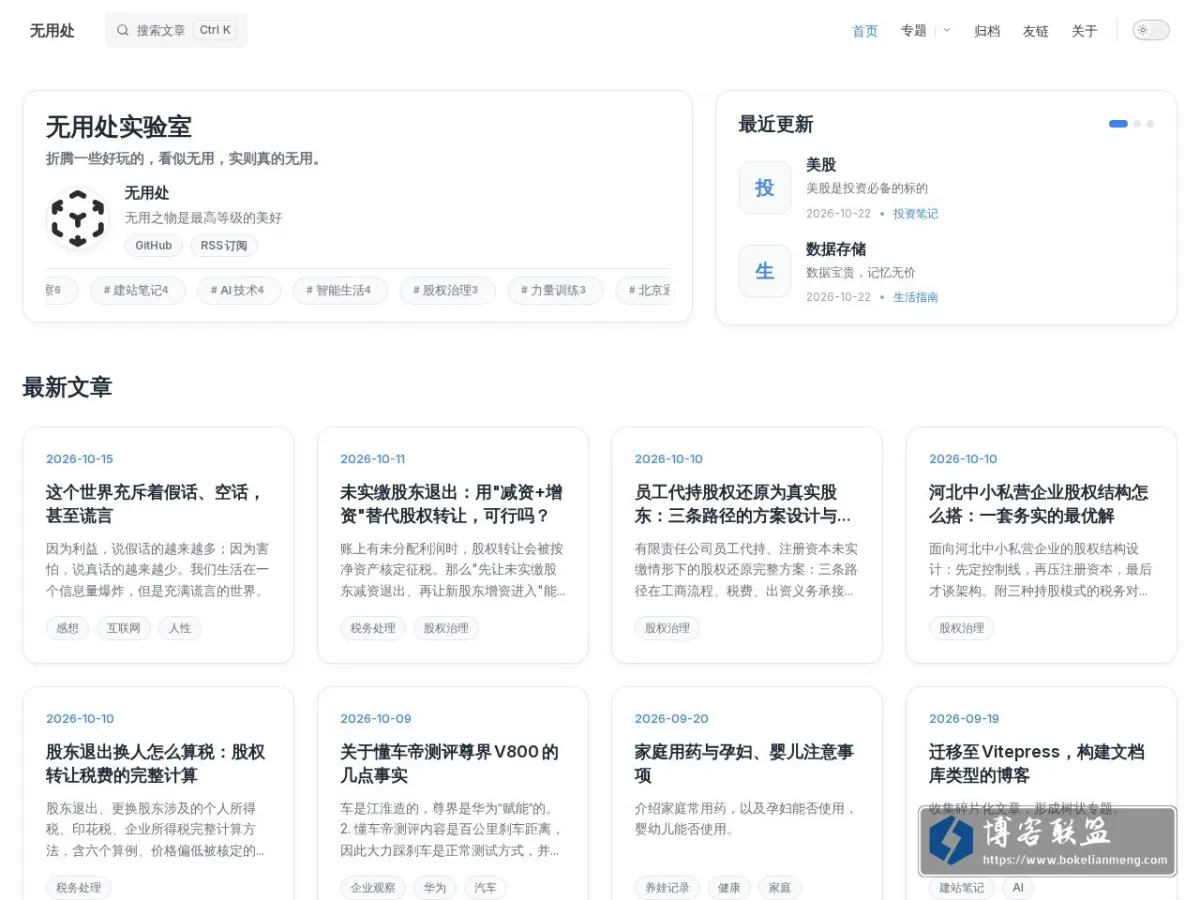
Task: Select the AI技术 tag
Action: [238, 291]
